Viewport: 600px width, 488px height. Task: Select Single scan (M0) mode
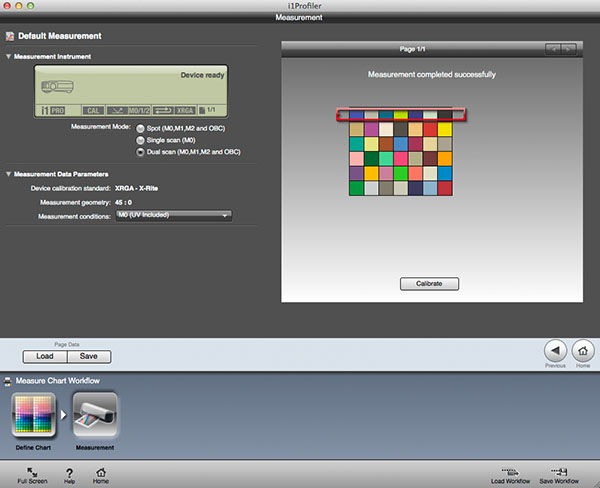pyautogui.click(x=140, y=140)
